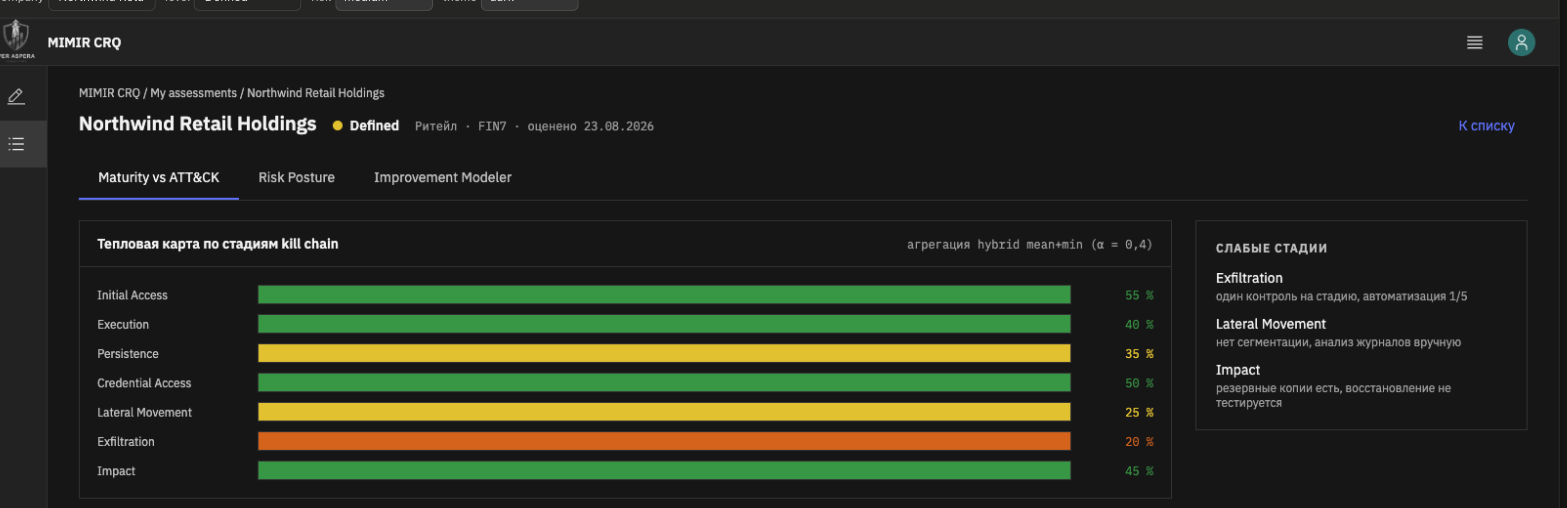Click the Per Aspera shield logo
Viewport: 1567px width, 508px height.
pos(16,40)
